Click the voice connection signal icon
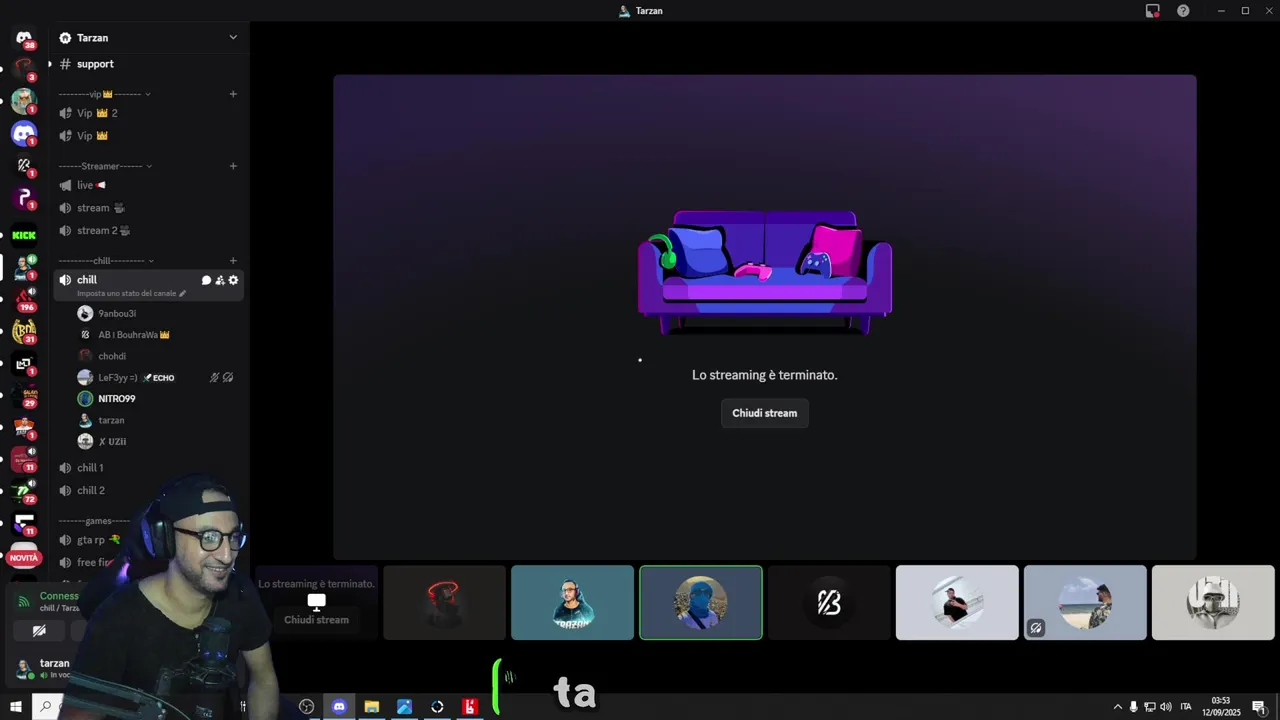Image resolution: width=1280 pixels, height=720 pixels. [x=24, y=601]
